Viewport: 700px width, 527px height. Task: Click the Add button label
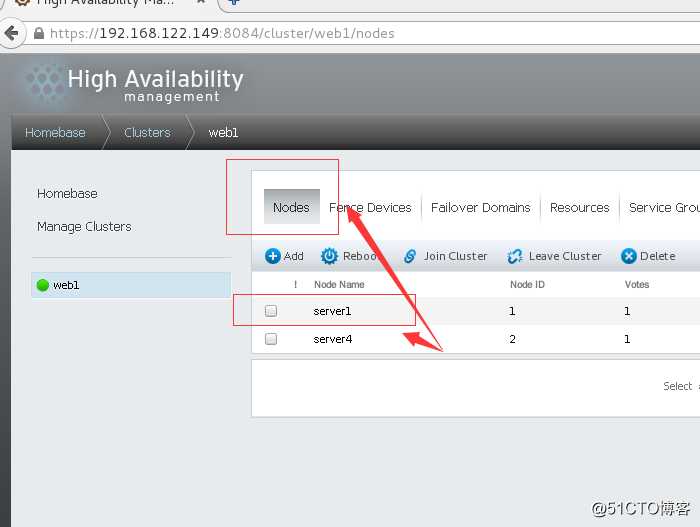294,256
